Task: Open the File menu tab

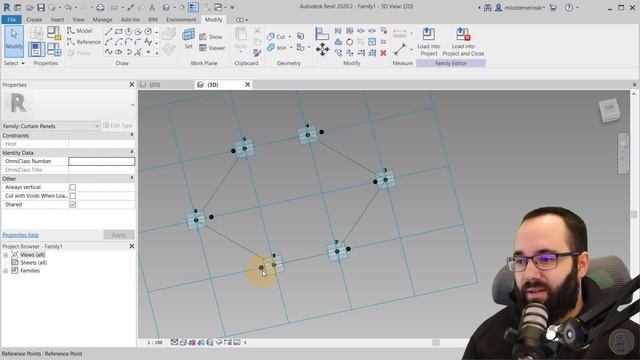Action: coord(11,20)
